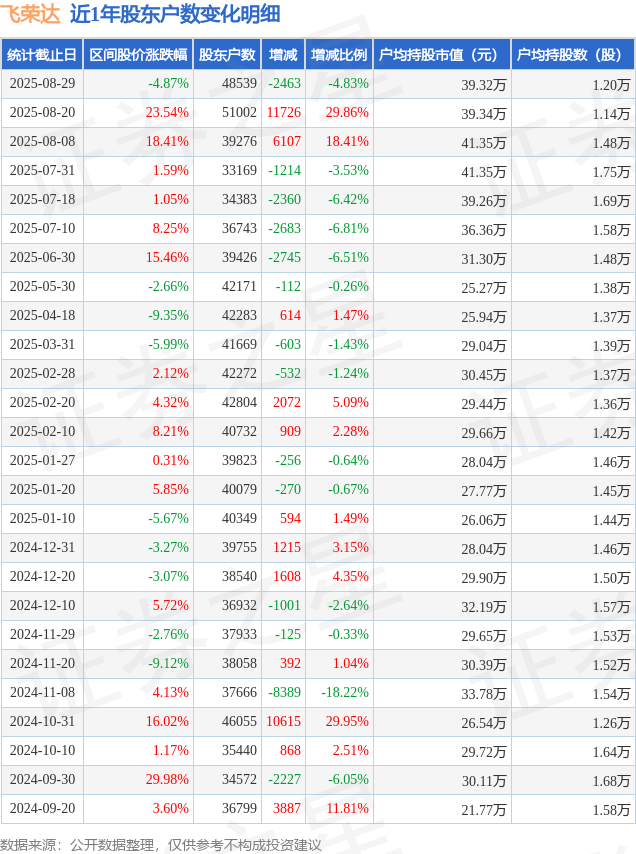The width and height of the screenshot is (636, 854).
Task: Click the 41.35万 value for 2025-08-08
Action: click(x=484, y=143)
